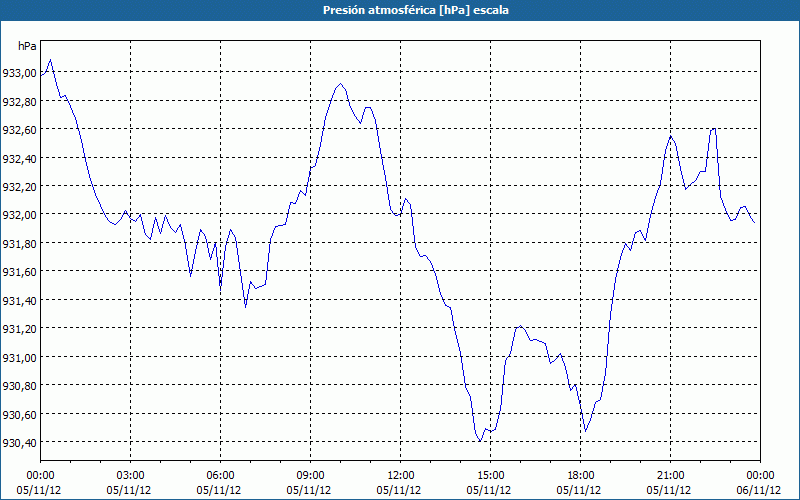Click the 931,80 y-axis label
The height and width of the screenshot is (500, 800).
pos(19,244)
